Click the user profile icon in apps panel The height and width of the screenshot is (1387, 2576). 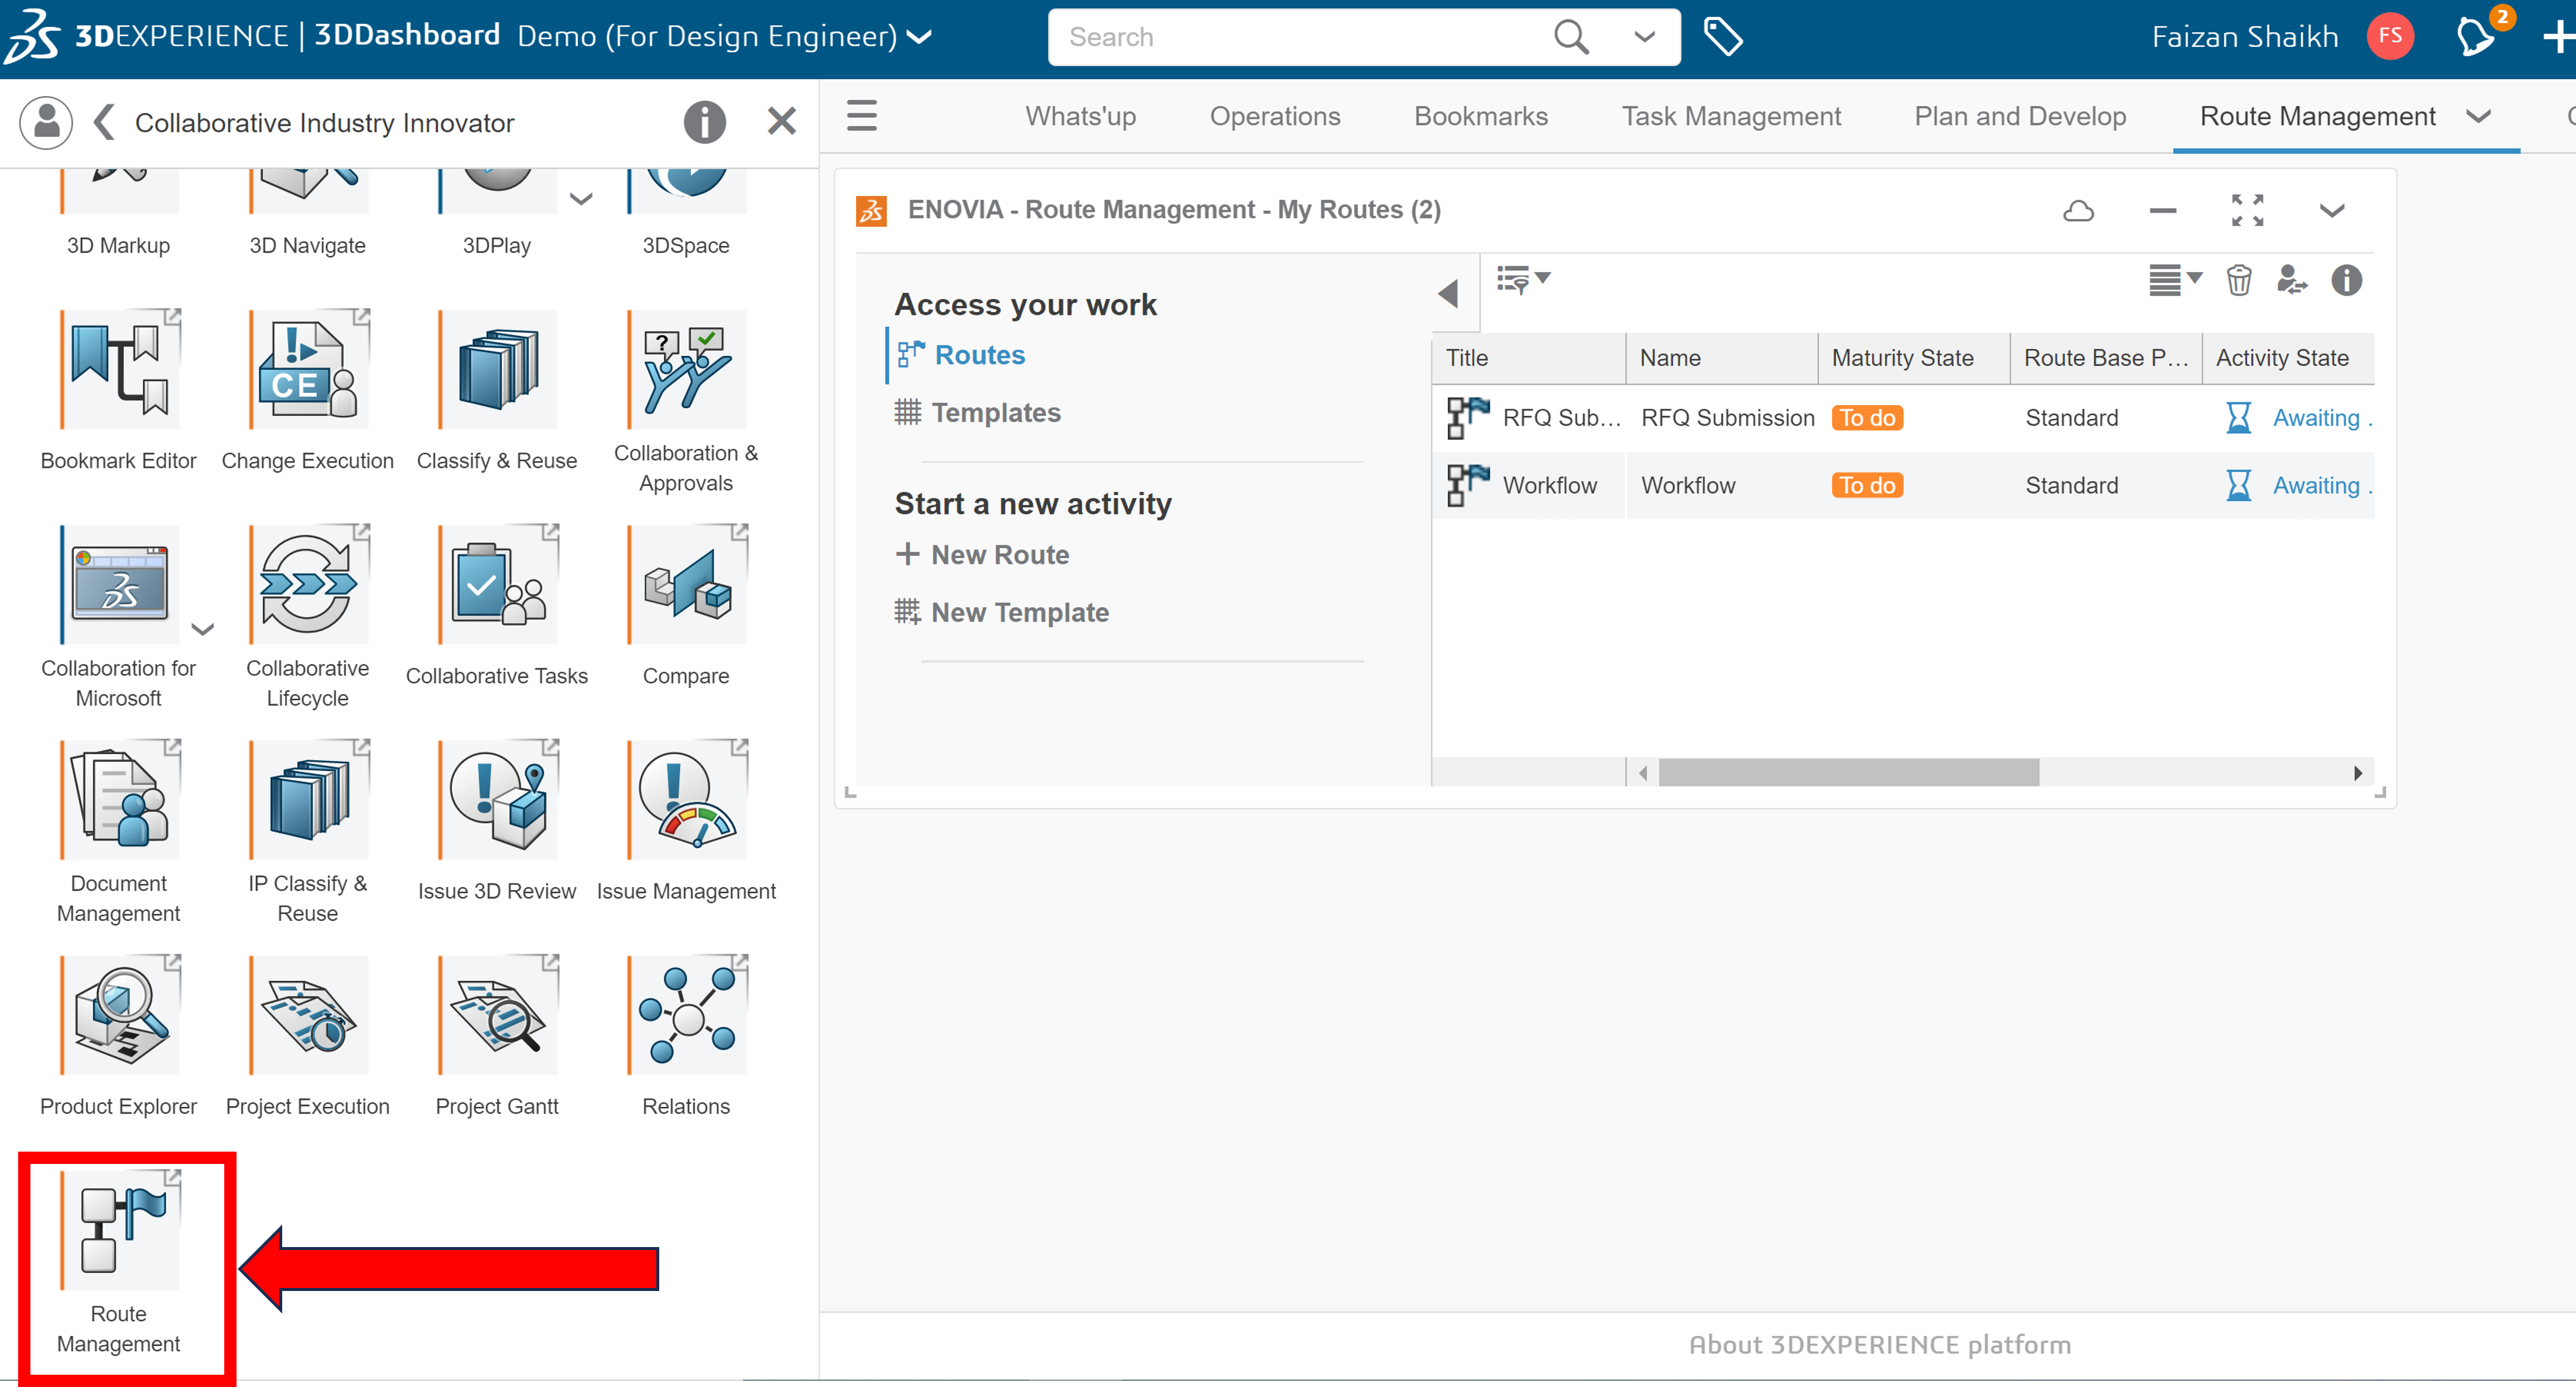tap(46, 122)
